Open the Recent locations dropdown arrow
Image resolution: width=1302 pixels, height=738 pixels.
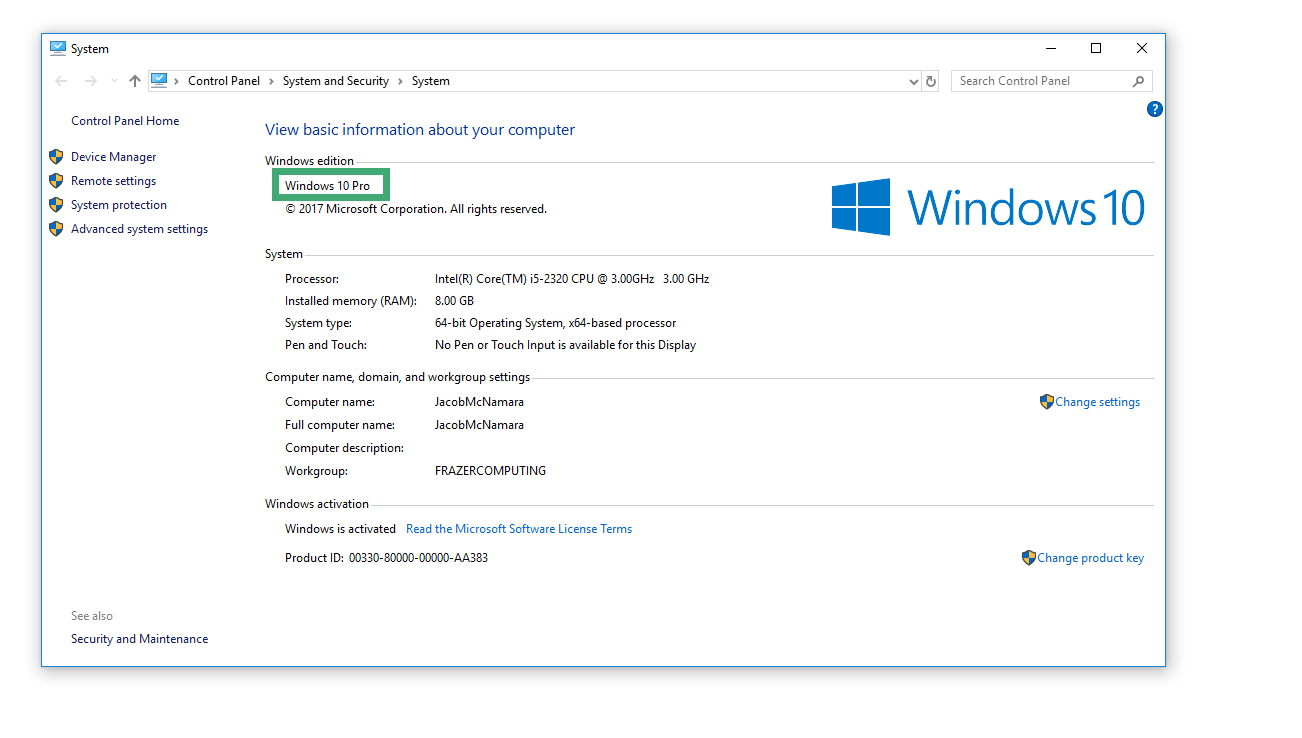point(114,81)
